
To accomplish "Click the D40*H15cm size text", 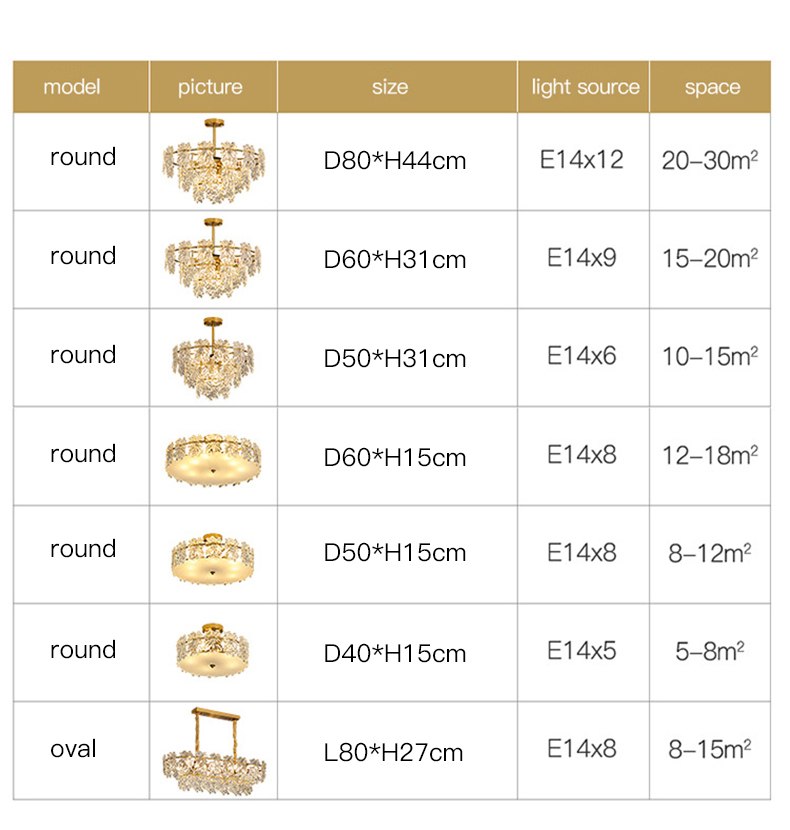I will point(395,654).
